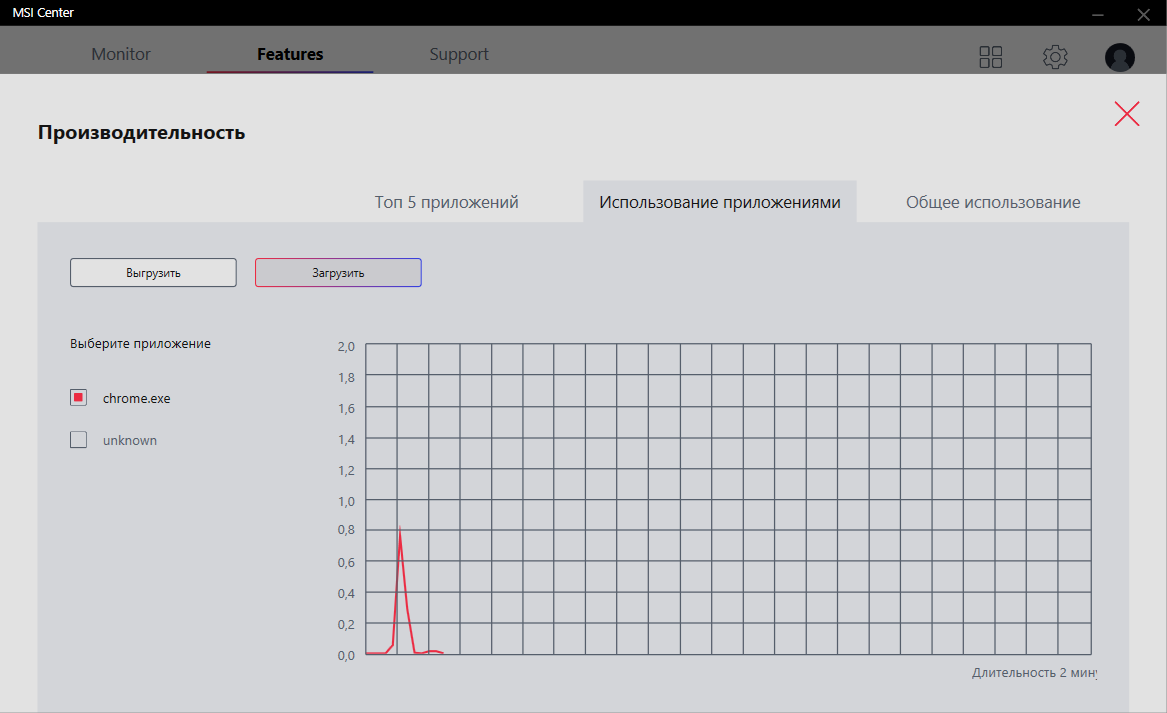Open the Support tab
This screenshot has width=1167, height=713.
point(459,55)
